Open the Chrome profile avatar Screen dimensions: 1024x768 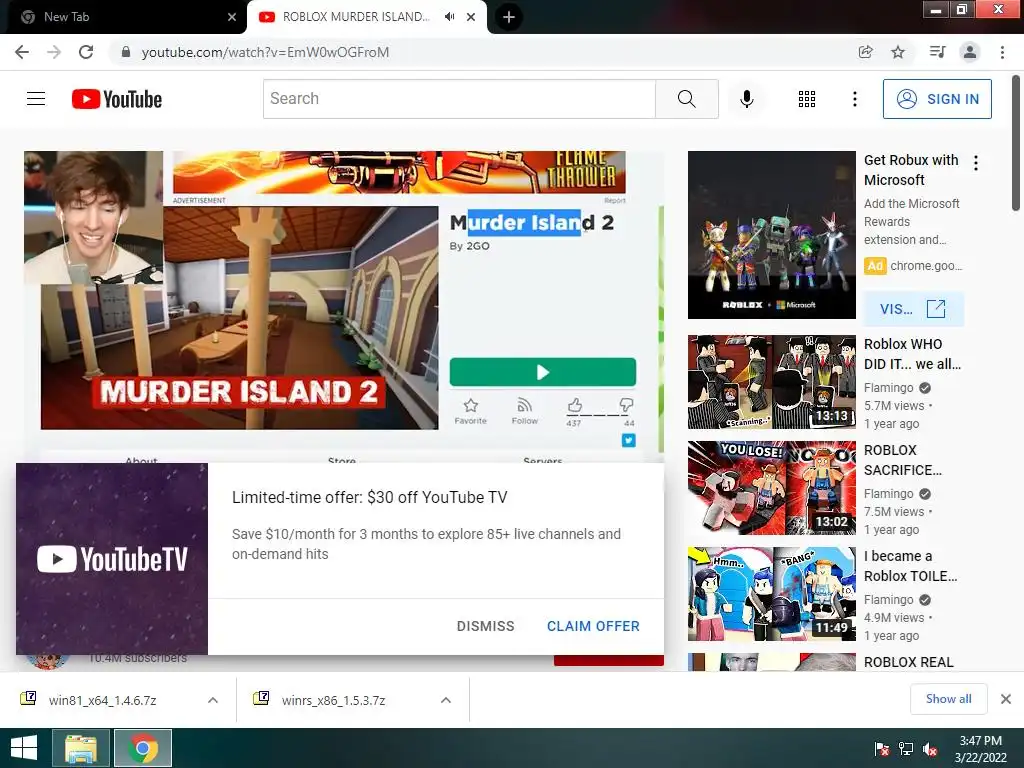tap(970, 52)
